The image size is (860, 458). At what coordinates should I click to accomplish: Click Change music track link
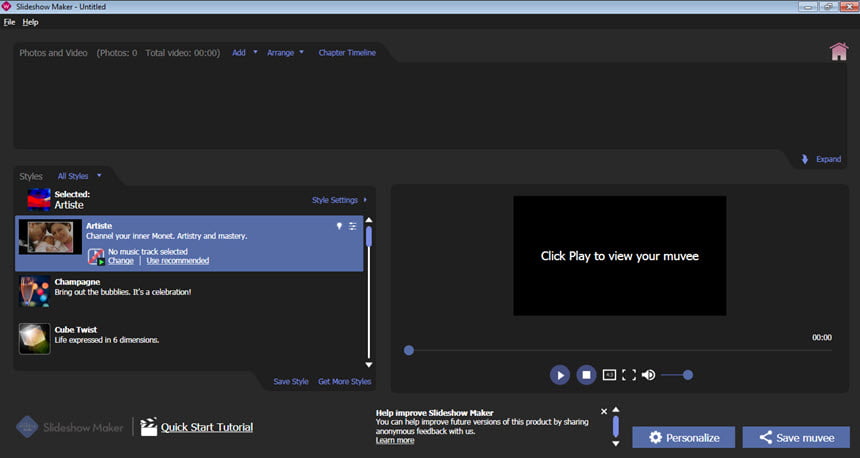(121, 261)
